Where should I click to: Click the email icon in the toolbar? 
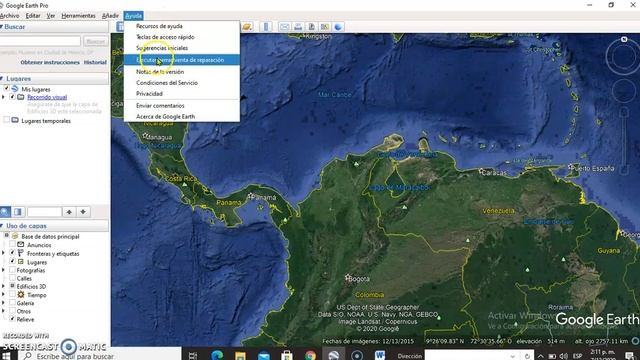[284, 27]
